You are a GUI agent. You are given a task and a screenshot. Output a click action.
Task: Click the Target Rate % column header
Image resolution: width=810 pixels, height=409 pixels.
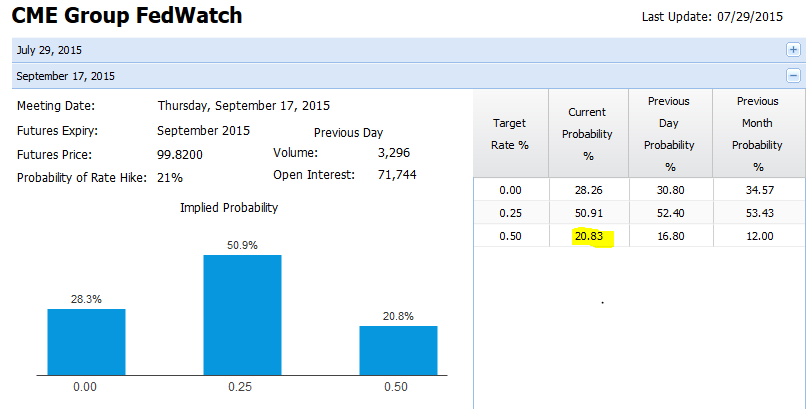click(x=510, y=134)
